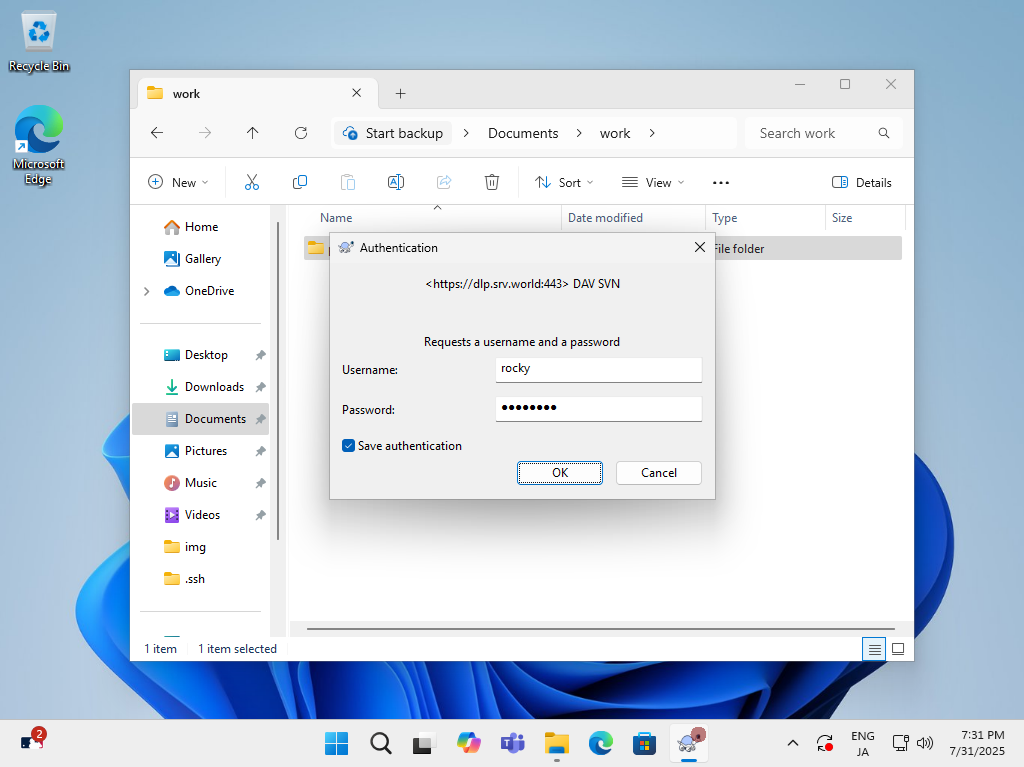The image size is (1024, 767).
Task: Toggle the Details pane
Action: pos(862,182)
